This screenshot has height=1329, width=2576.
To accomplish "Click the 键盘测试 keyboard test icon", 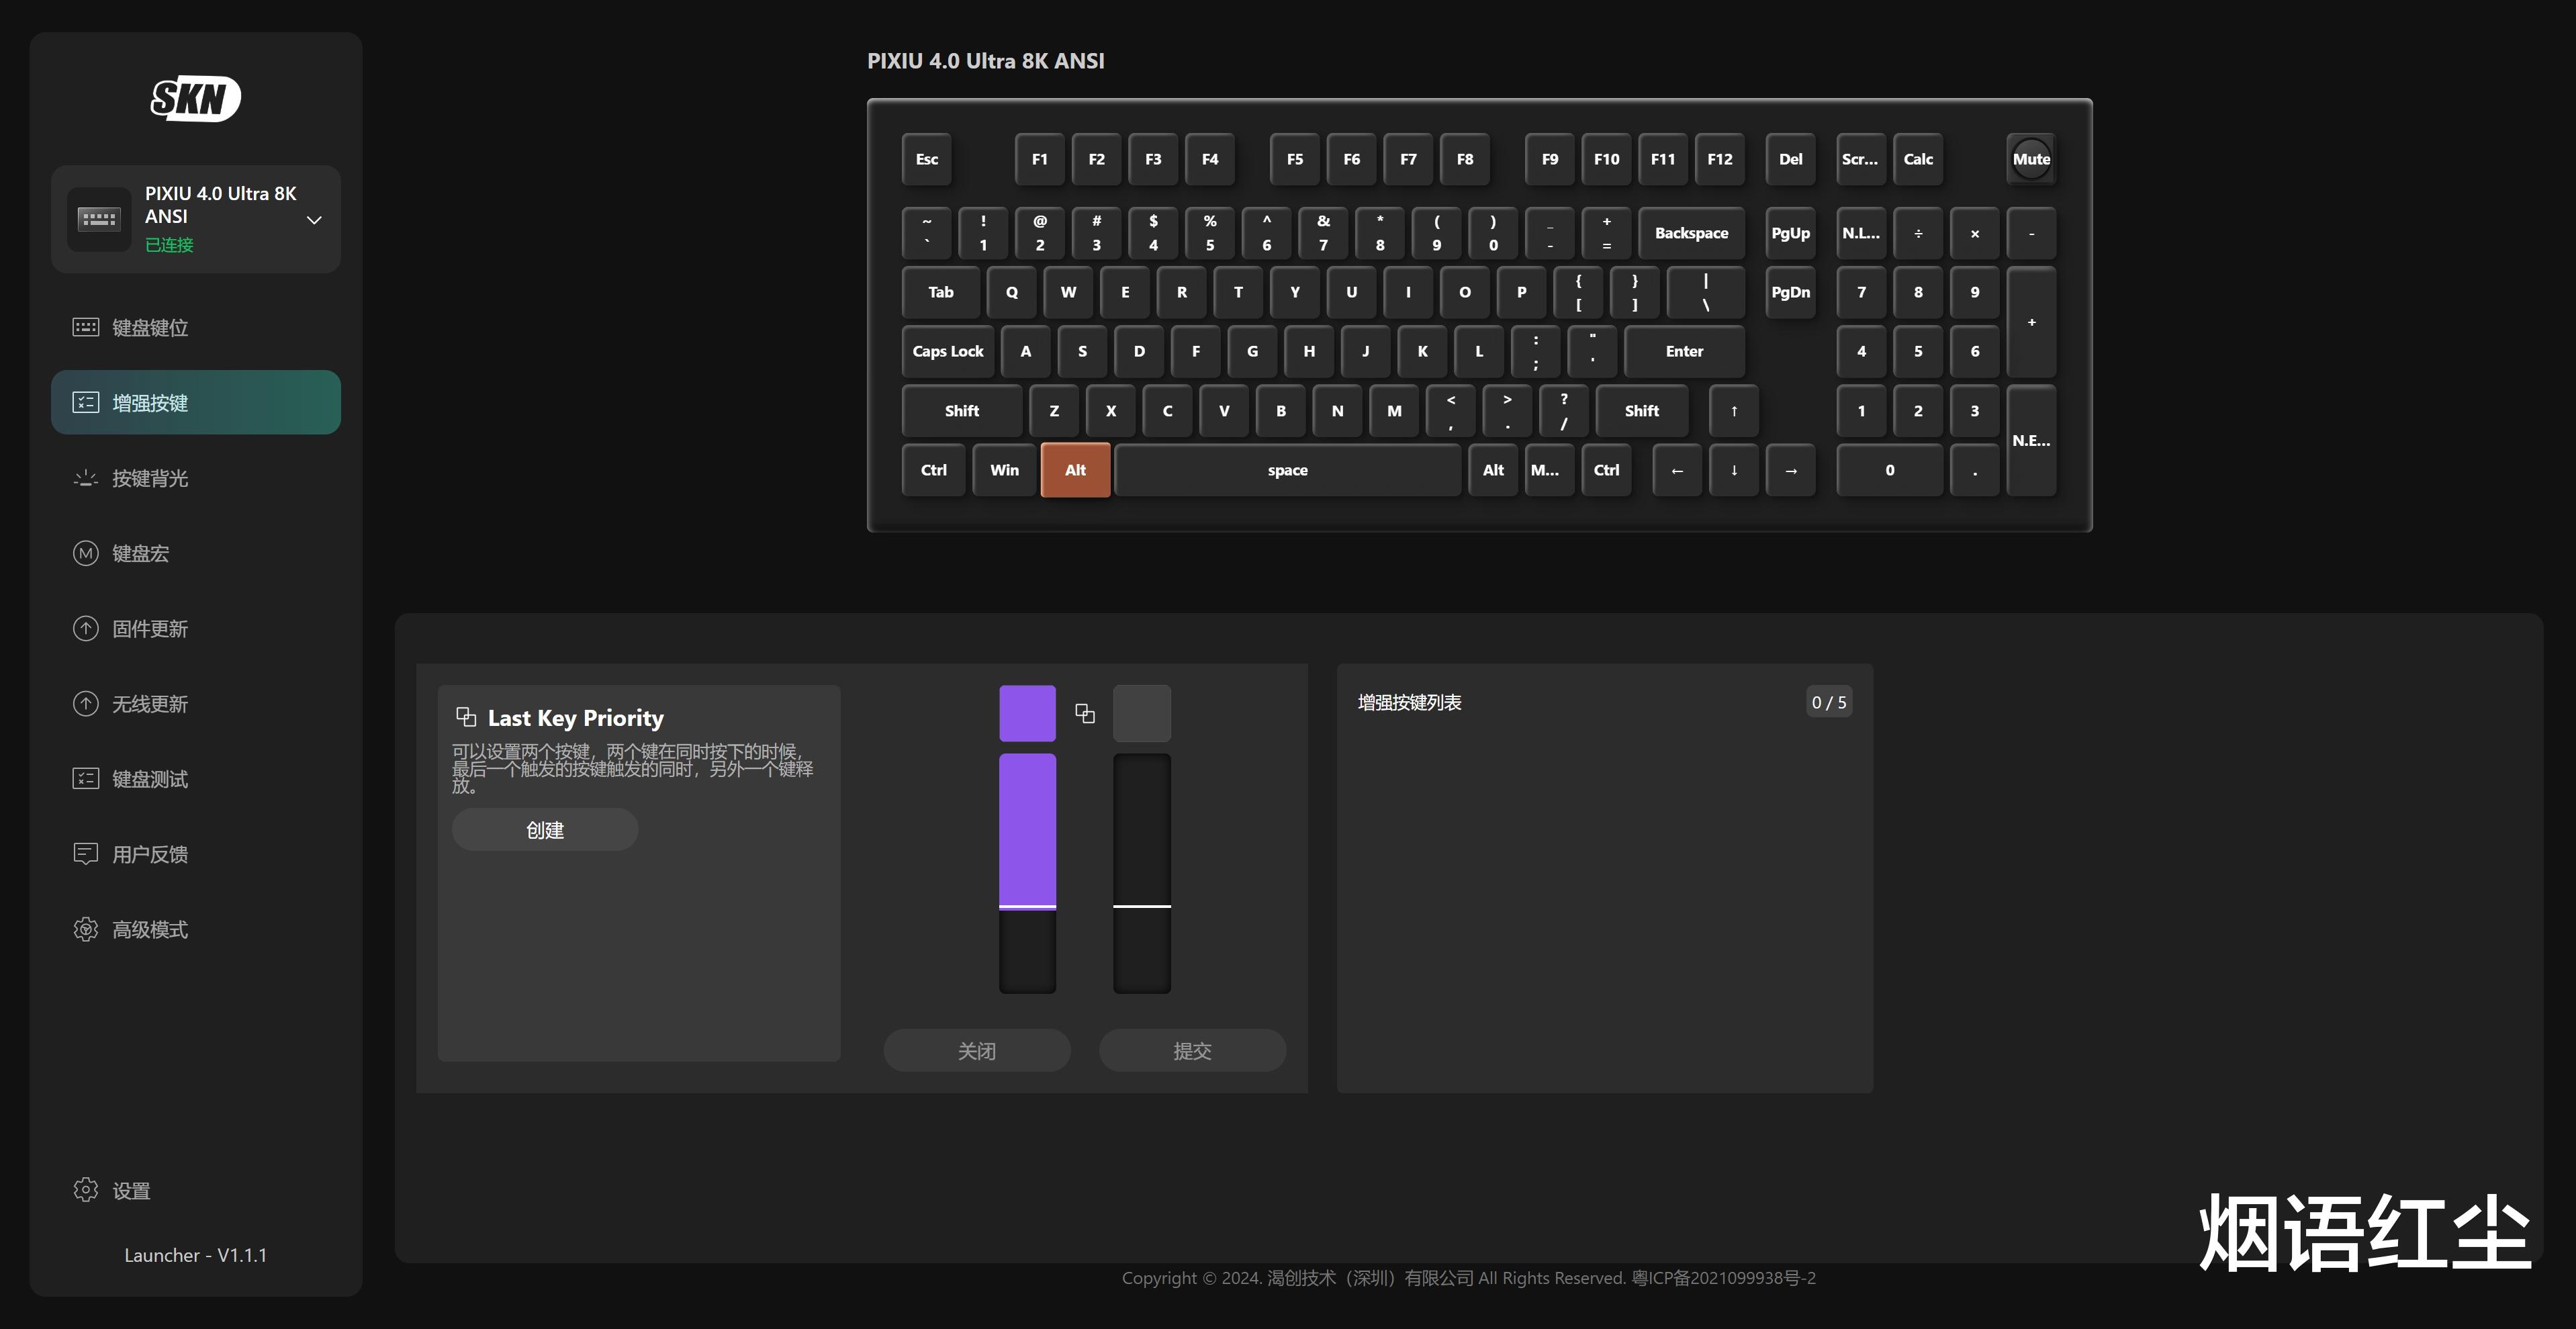I will 86,779.
